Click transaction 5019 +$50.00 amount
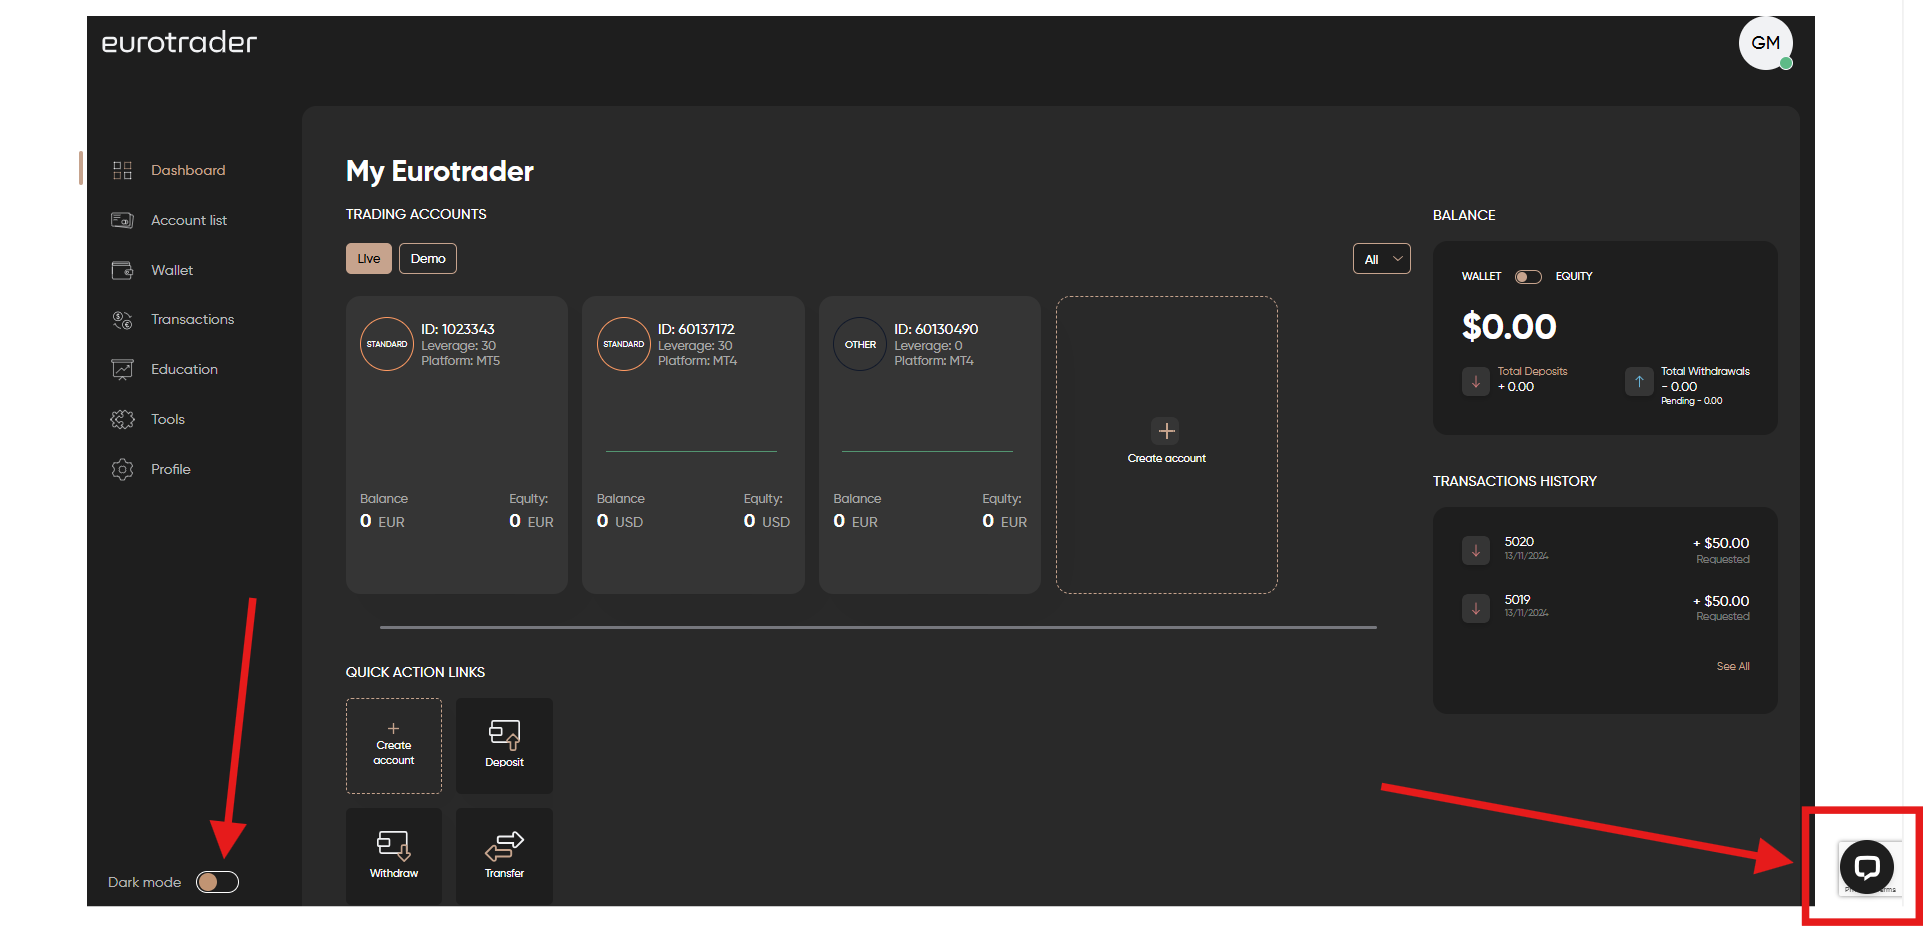Viewport: 1923px width, 927px height. pos(1721,601)
